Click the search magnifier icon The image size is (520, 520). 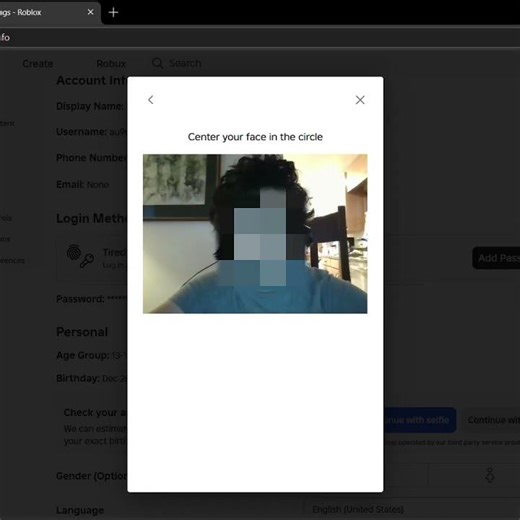click(x=158, y=63)
